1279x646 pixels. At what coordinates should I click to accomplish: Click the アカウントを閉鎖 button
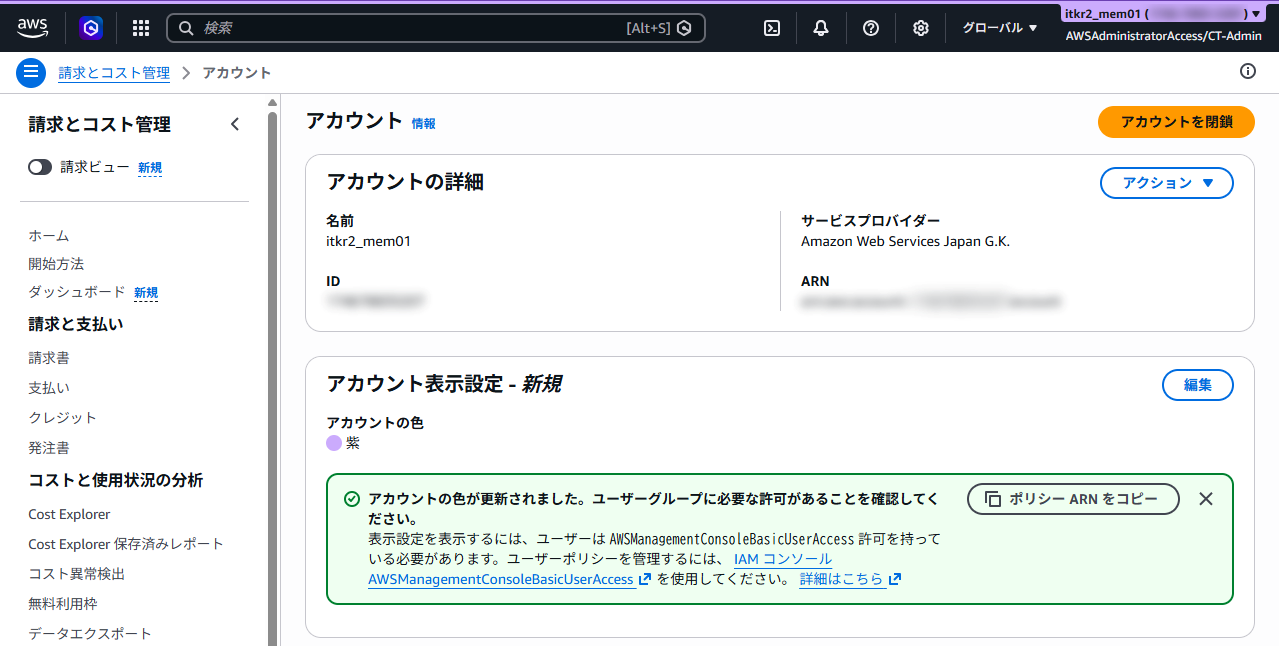point(1176,122)
